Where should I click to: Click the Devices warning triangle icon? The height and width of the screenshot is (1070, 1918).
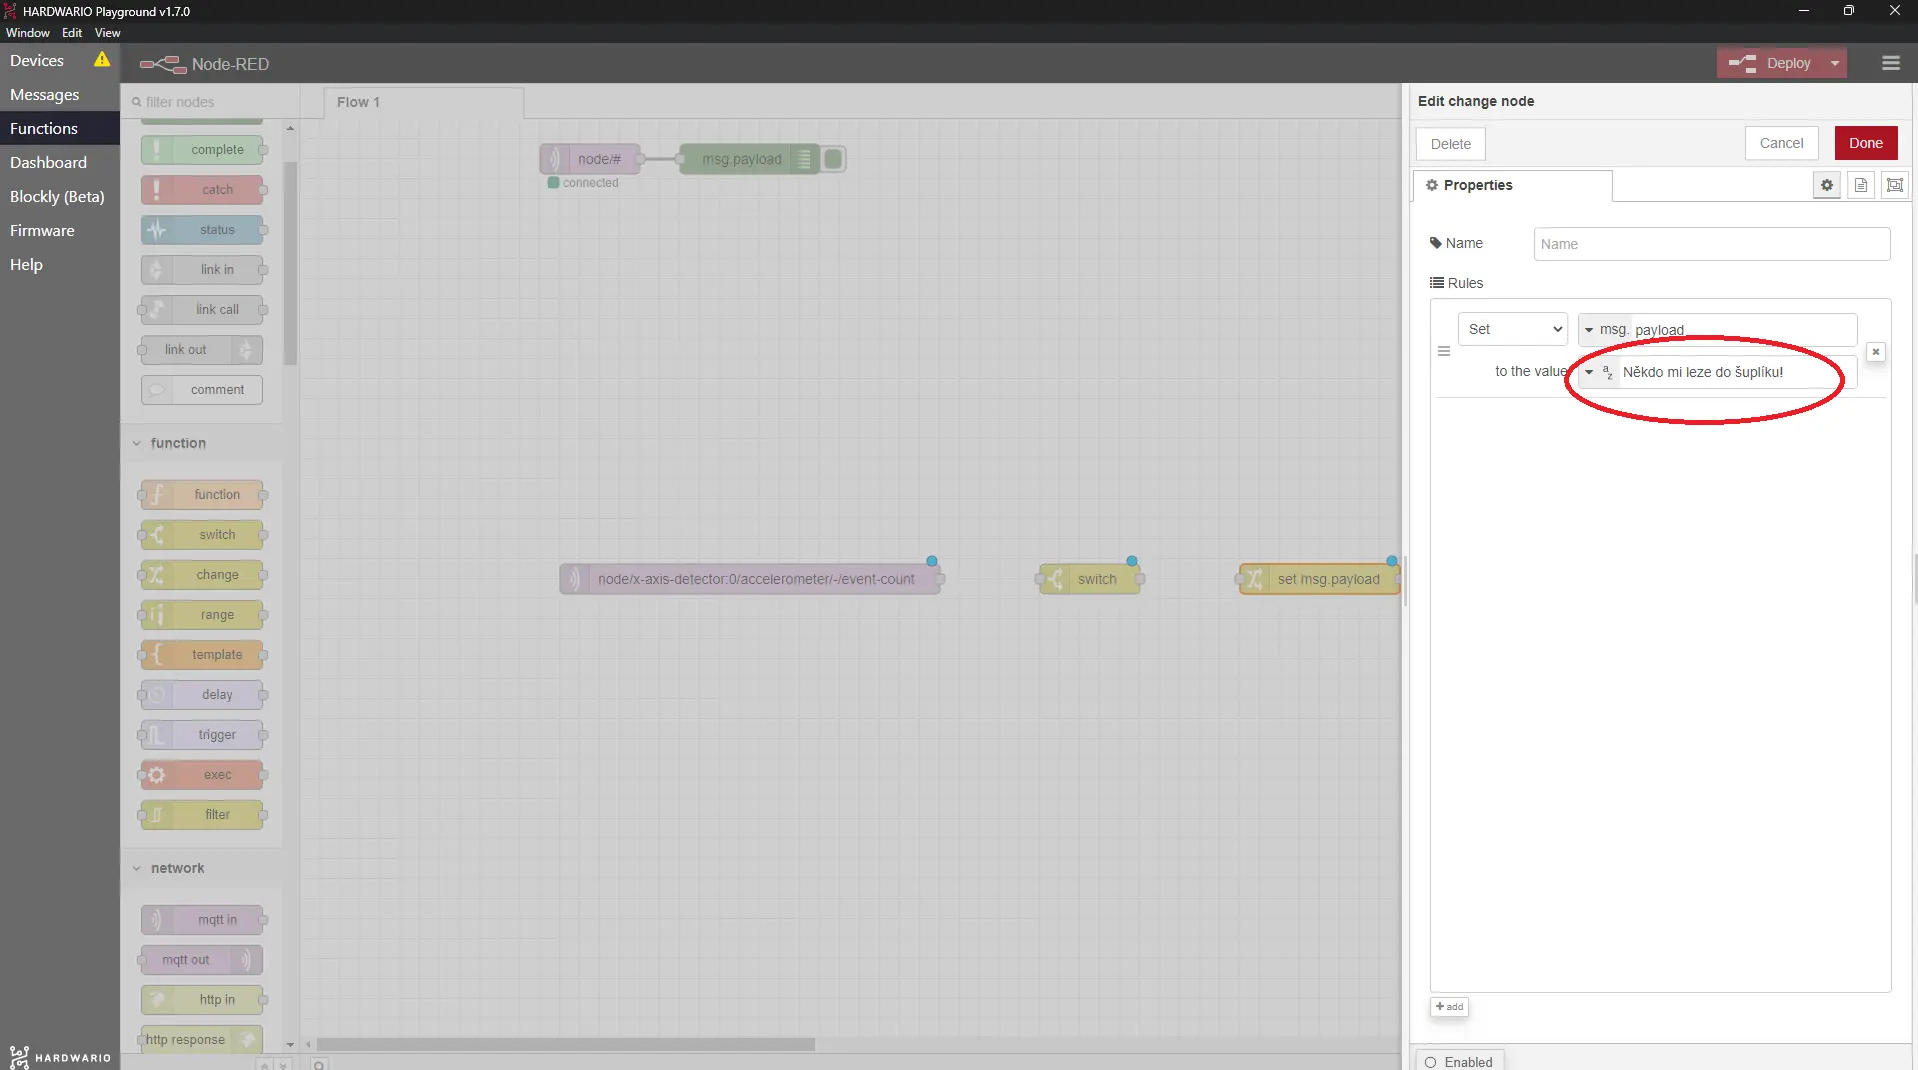tap(102, 60)
